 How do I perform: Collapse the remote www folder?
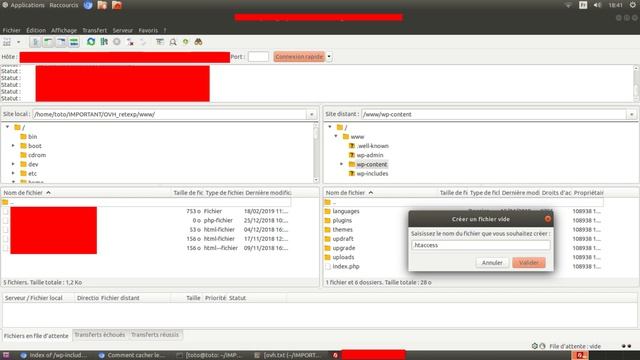[336, 136]
